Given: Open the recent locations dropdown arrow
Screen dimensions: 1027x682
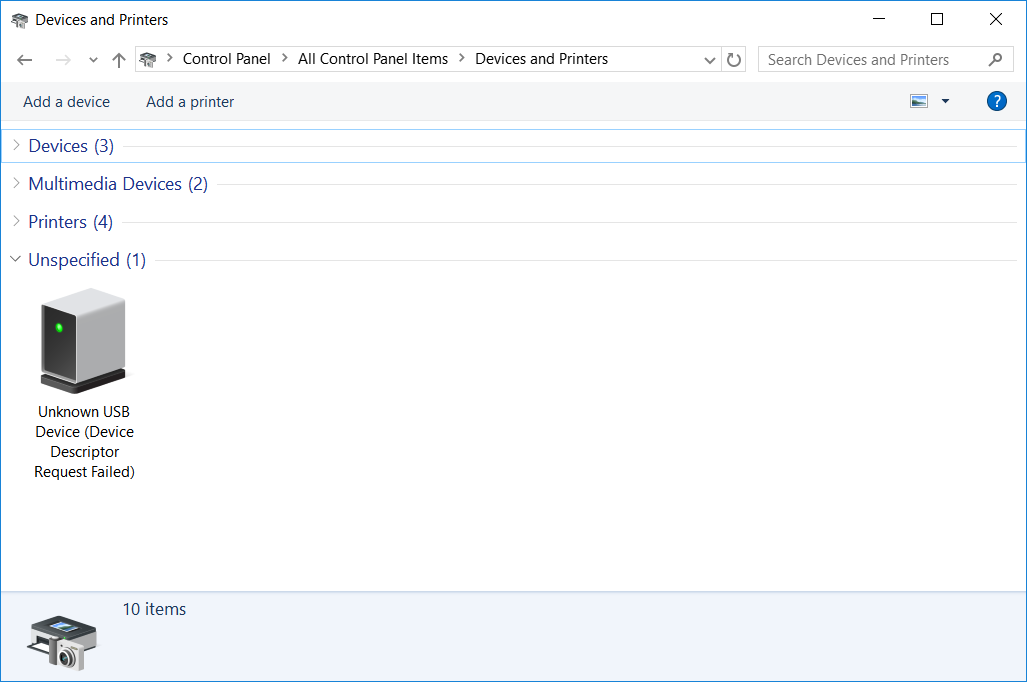Looking at the screenshot, I should click(93, 60).
